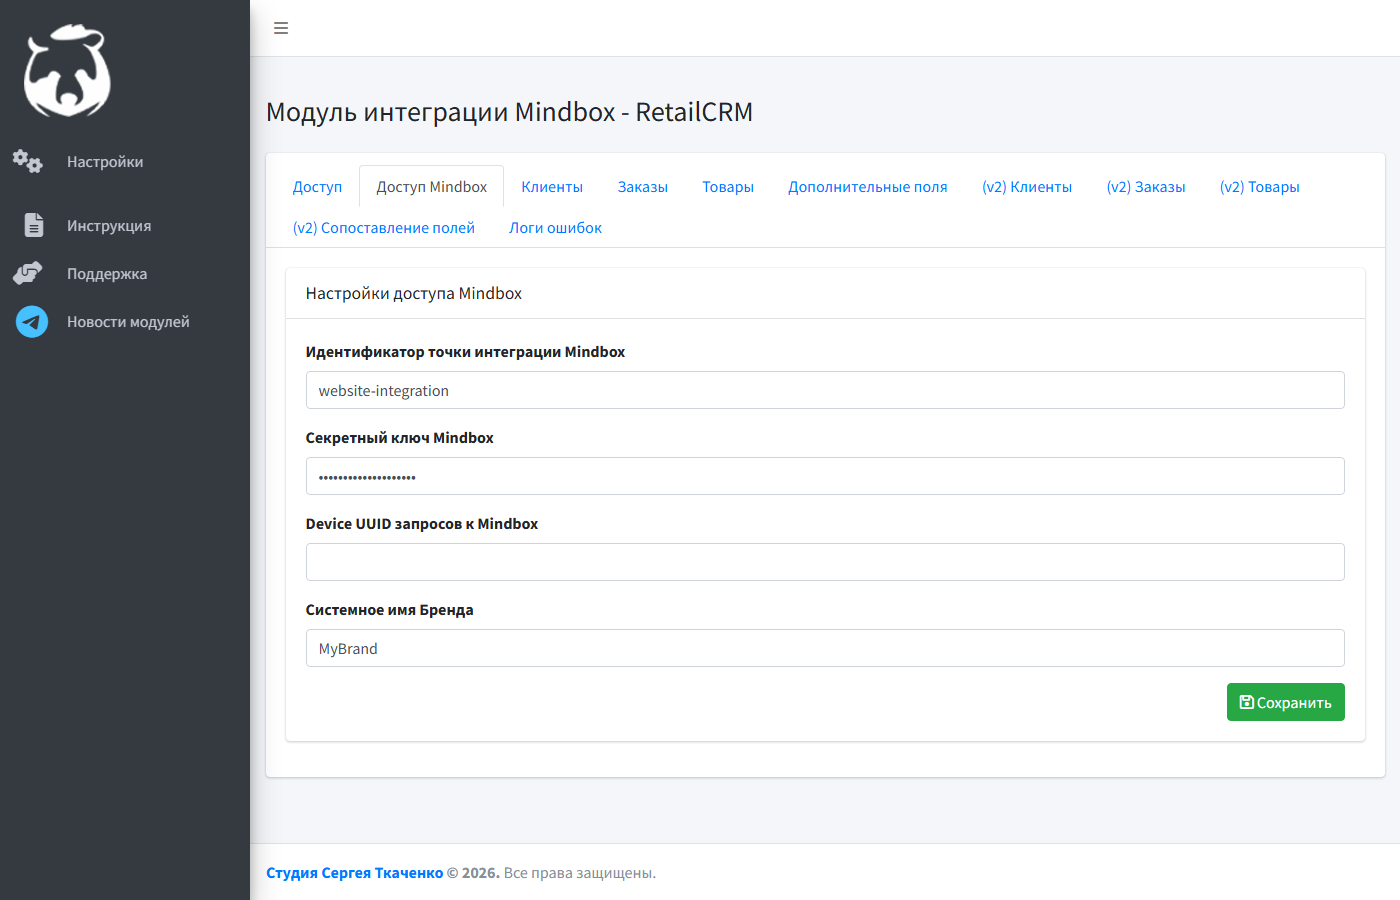The image size is (1400, 900).
Task: Open the Настройки sidebar item
Action: (x=125, y=162)
